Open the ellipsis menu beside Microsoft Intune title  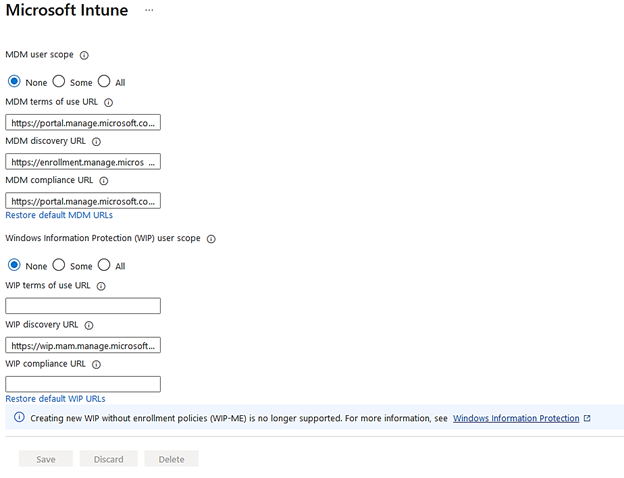click(149, 10)
